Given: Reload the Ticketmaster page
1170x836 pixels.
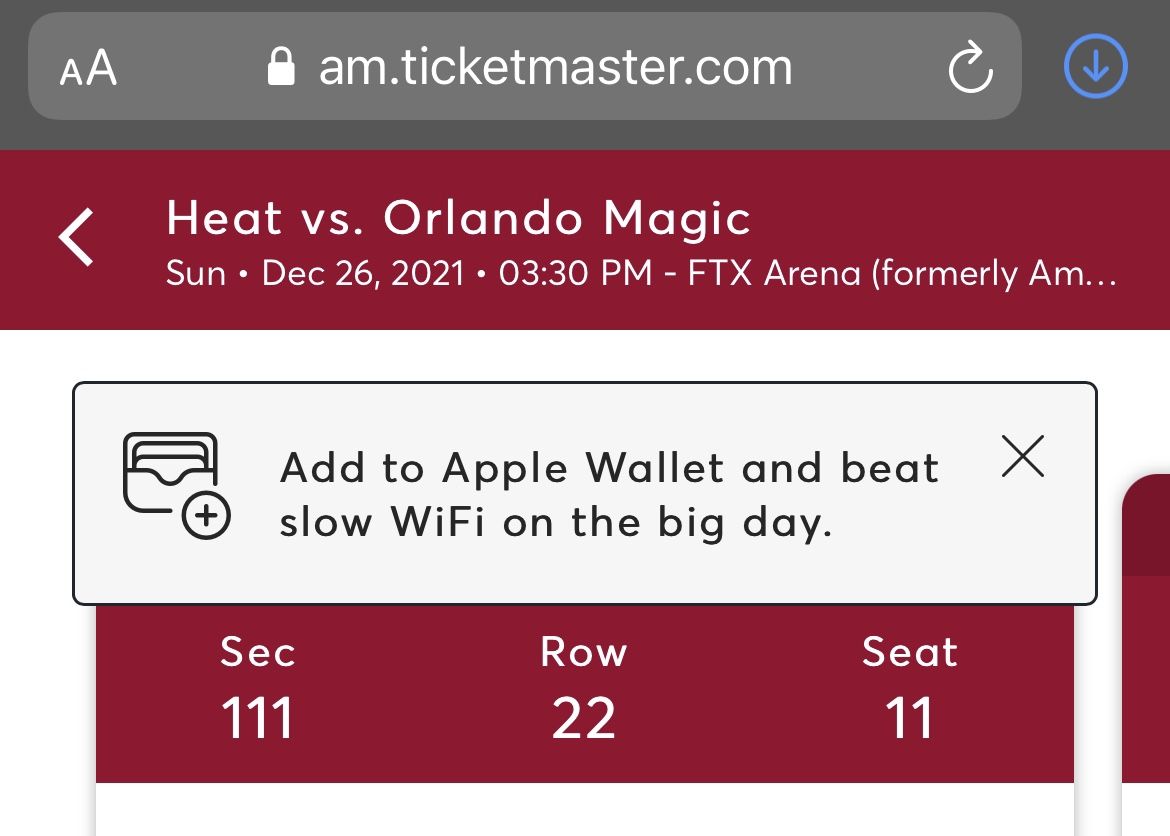Looking at the screenshot, I should tap(969, 69).
